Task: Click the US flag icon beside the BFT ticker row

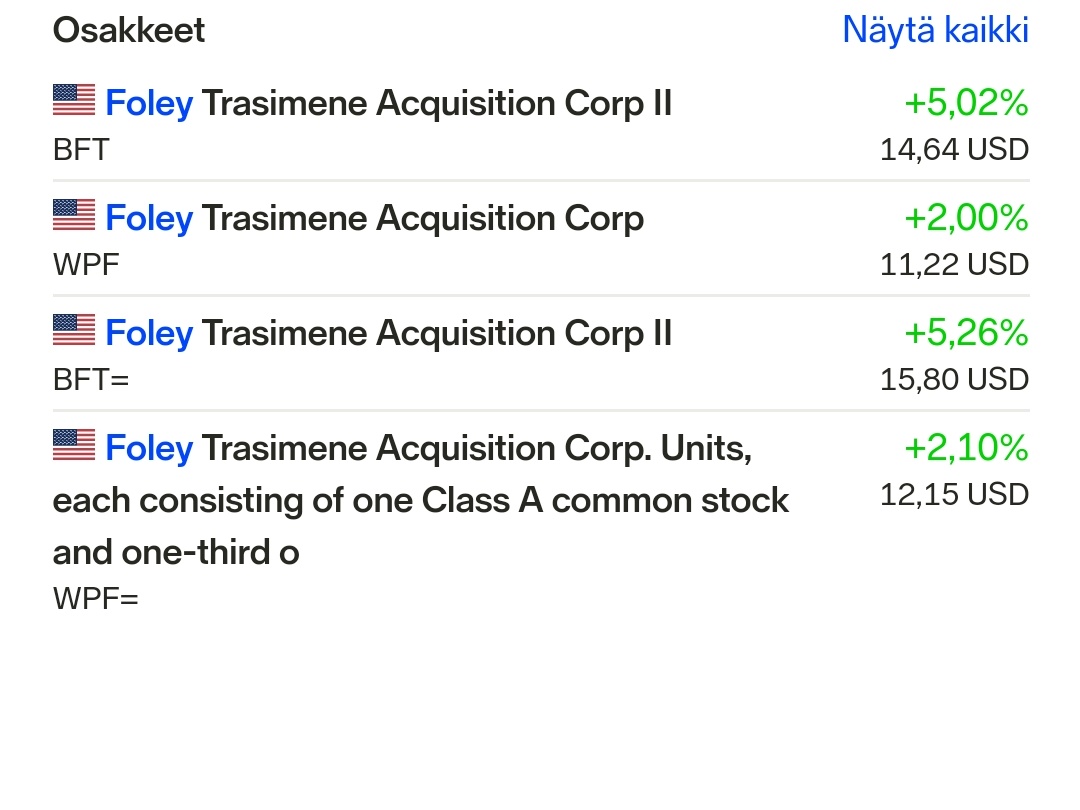Action: point(74,101)
